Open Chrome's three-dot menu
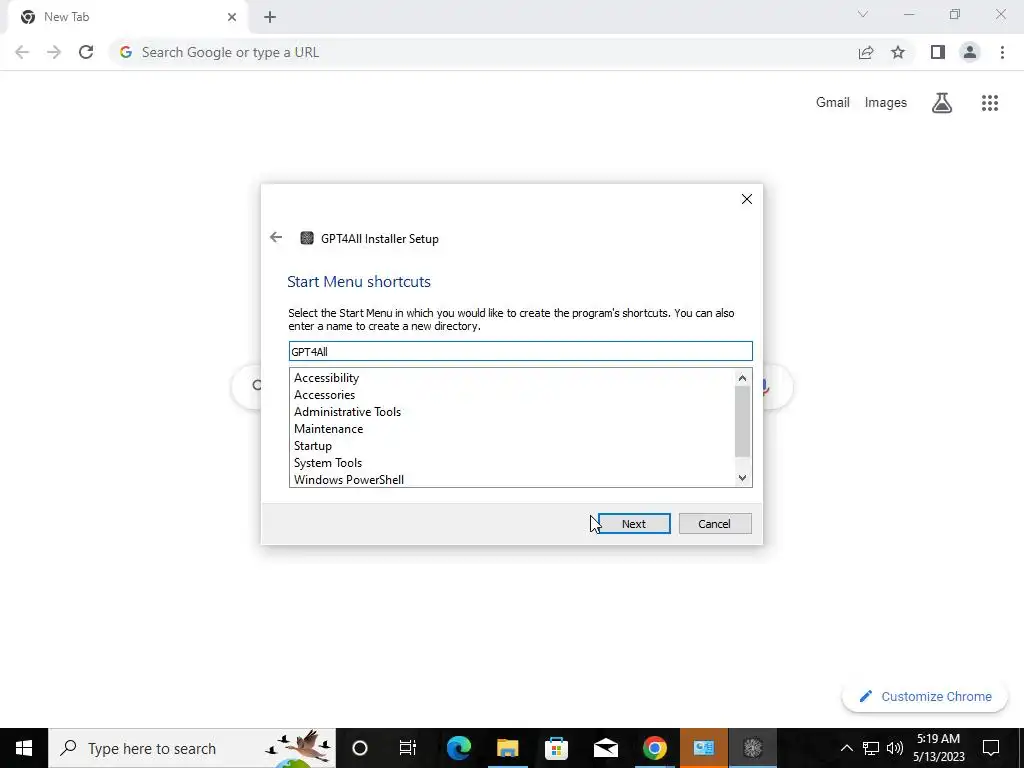This screenshot has width=1024, height=768. click(x=1002, y=52)
